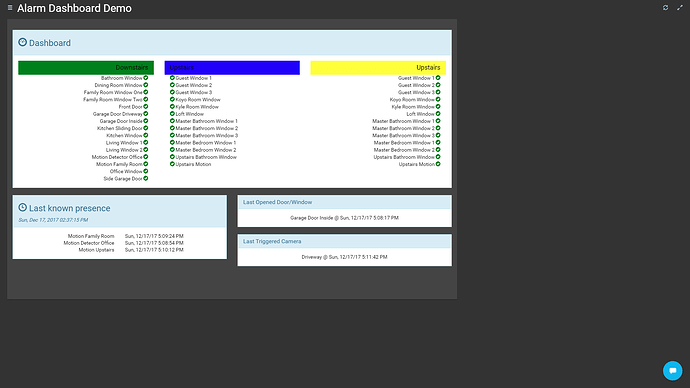Click Kyle Room Window in blue column
Image resolution: width=690 pixels, height=388 pixels.
point(197,106)
